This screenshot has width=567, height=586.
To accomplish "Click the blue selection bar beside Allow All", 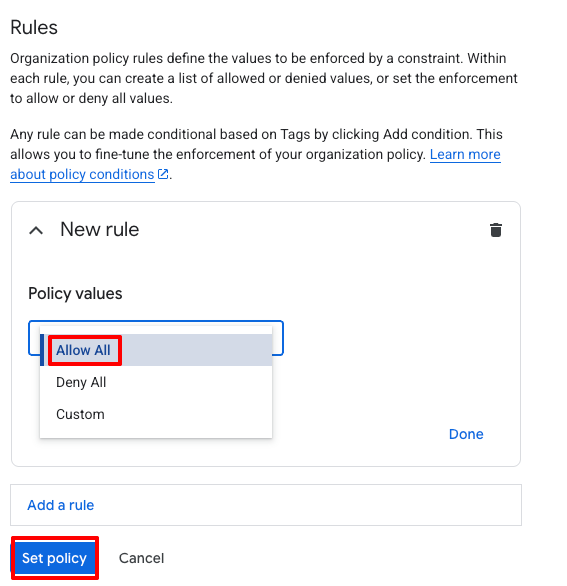I will (x=42, y=350).
